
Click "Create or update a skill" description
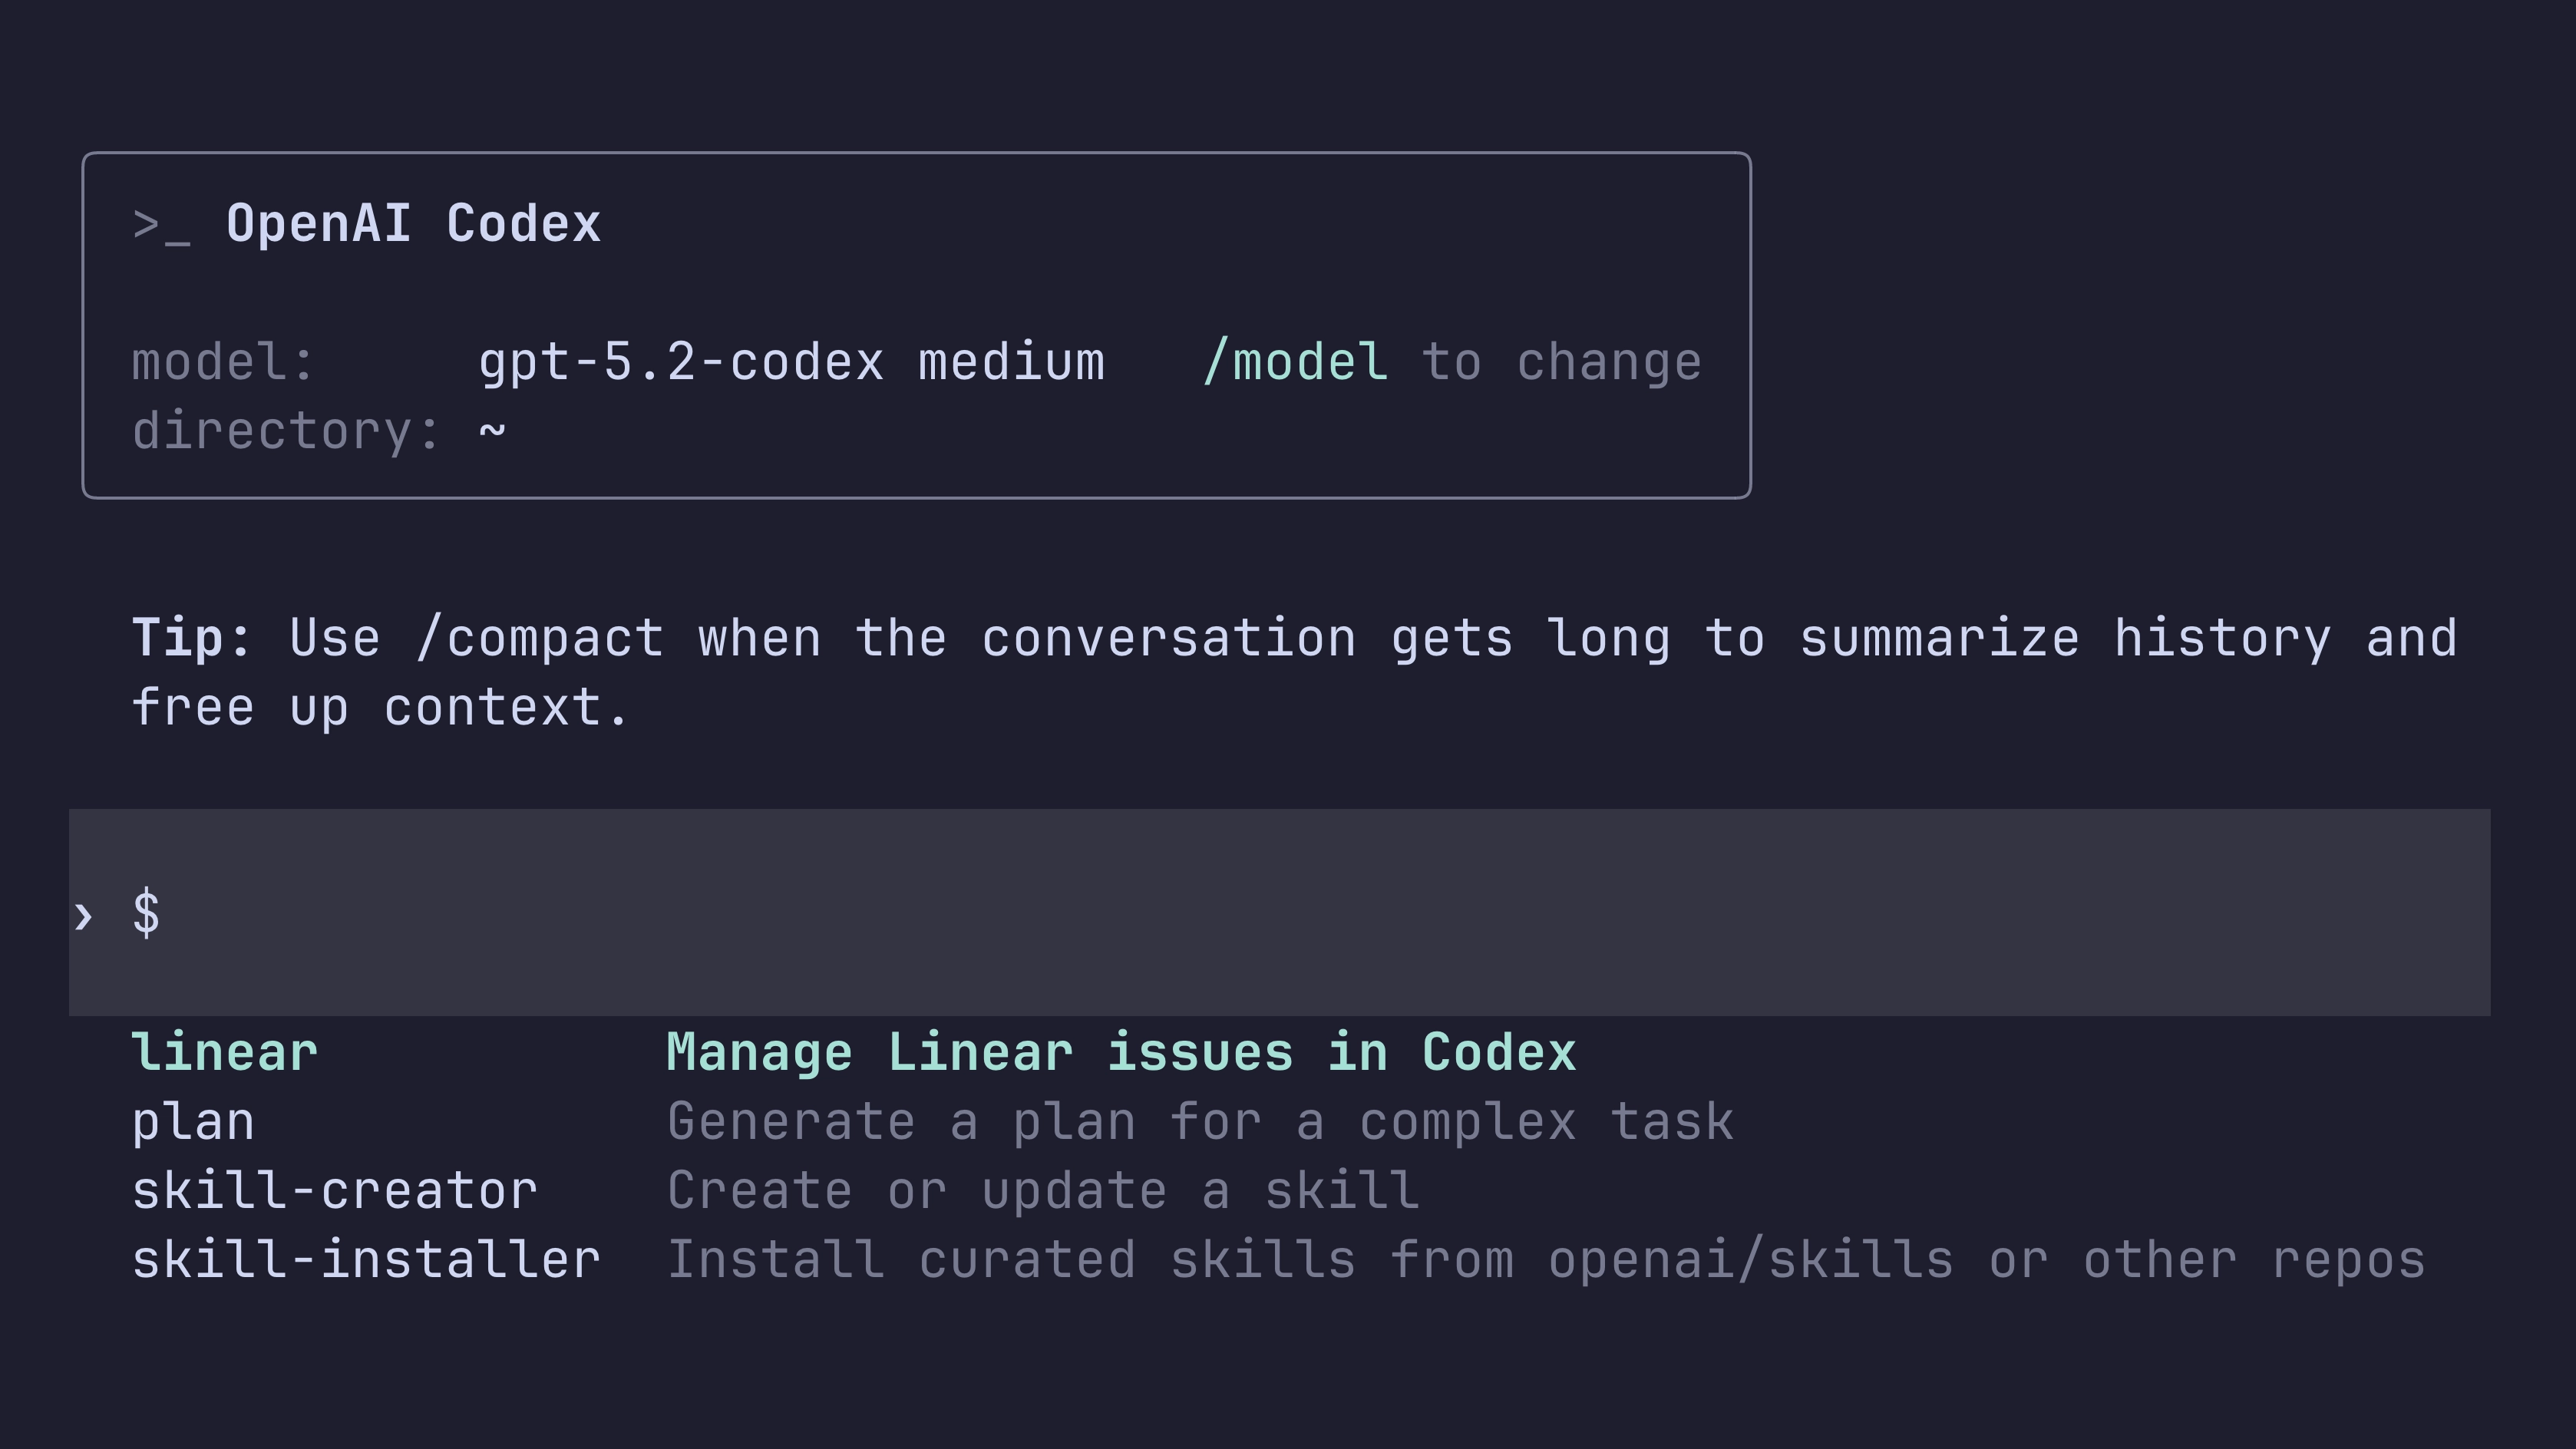coord(1043,1191)
